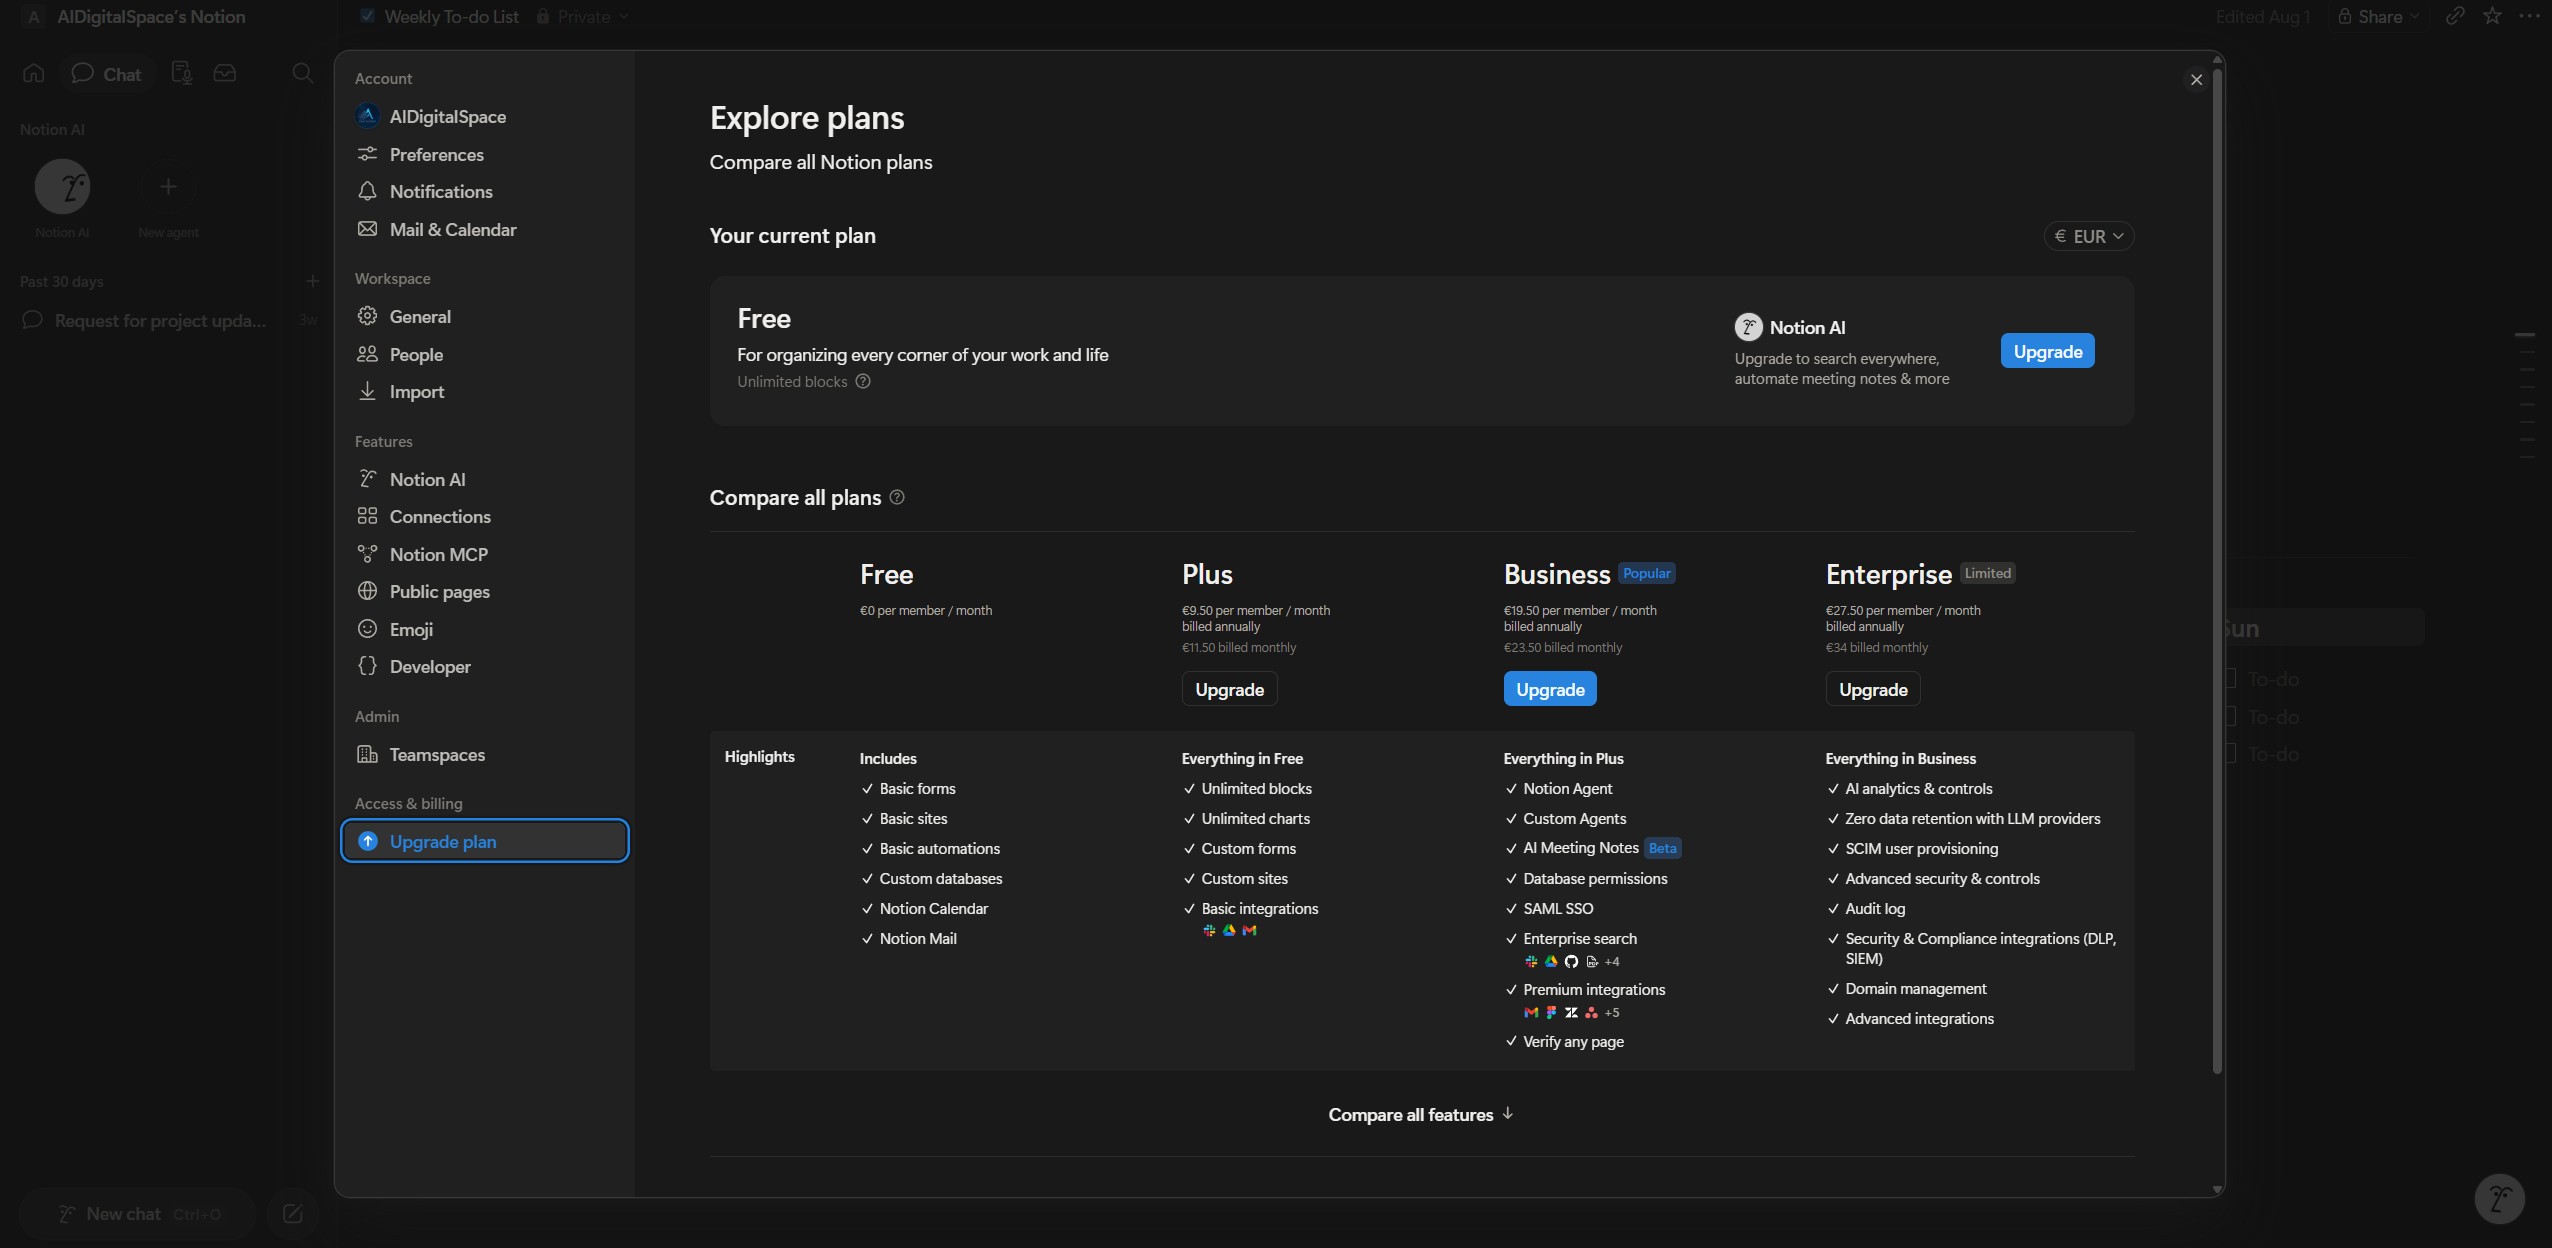Image resolution: width=2552 pixels, height=1248 pixels.
Task: Open Import settings
Action: point(484,391)
